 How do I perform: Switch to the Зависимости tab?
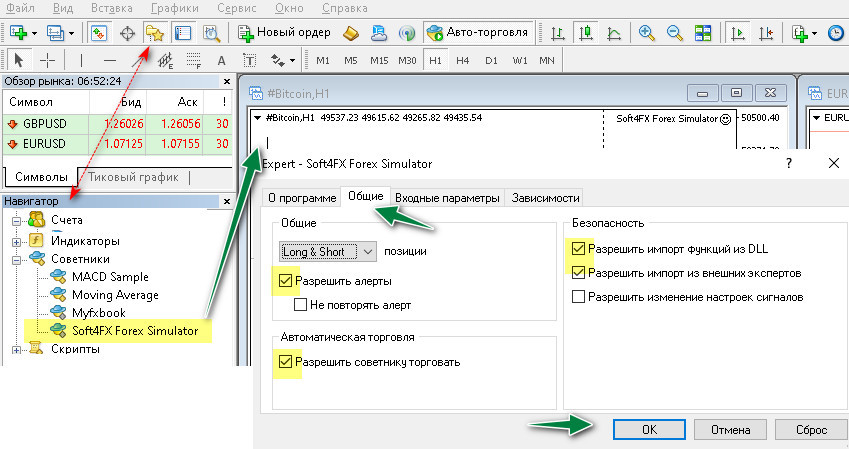tap(545, 198)
